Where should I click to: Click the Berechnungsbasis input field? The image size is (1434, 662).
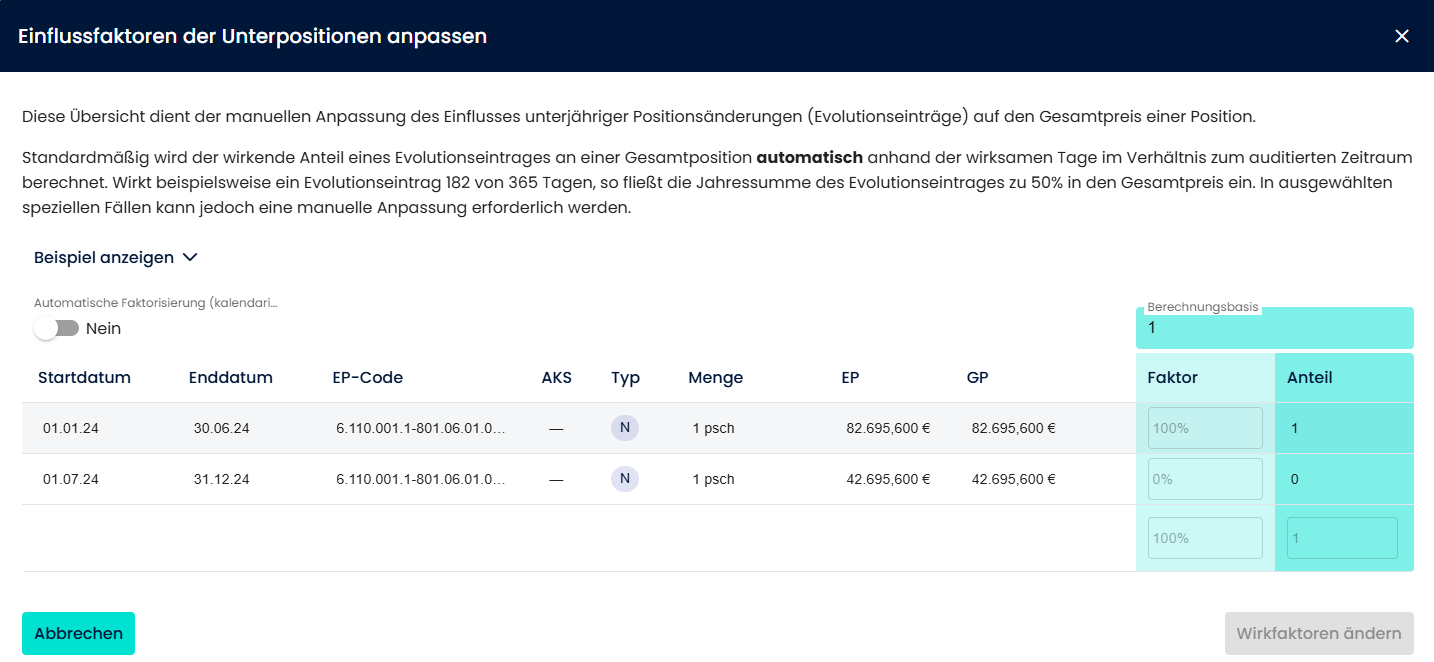[x=1274, y=328]
